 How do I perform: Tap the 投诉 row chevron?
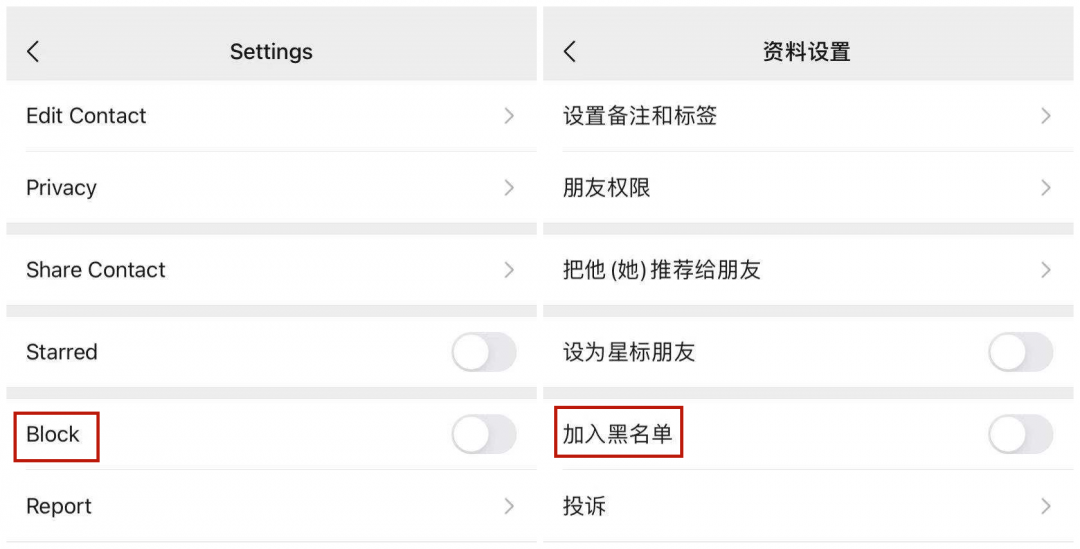pyautogui.click(x=1046, y=507)
